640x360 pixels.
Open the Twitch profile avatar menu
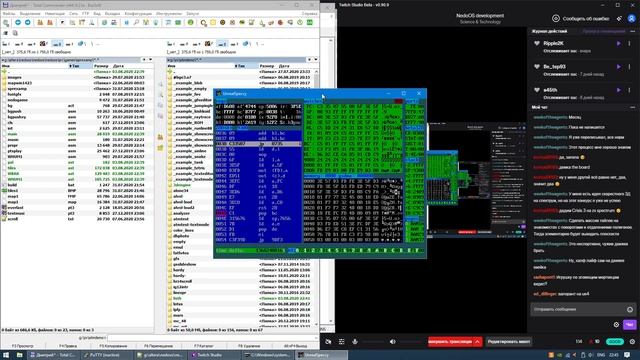coord(632,18)
